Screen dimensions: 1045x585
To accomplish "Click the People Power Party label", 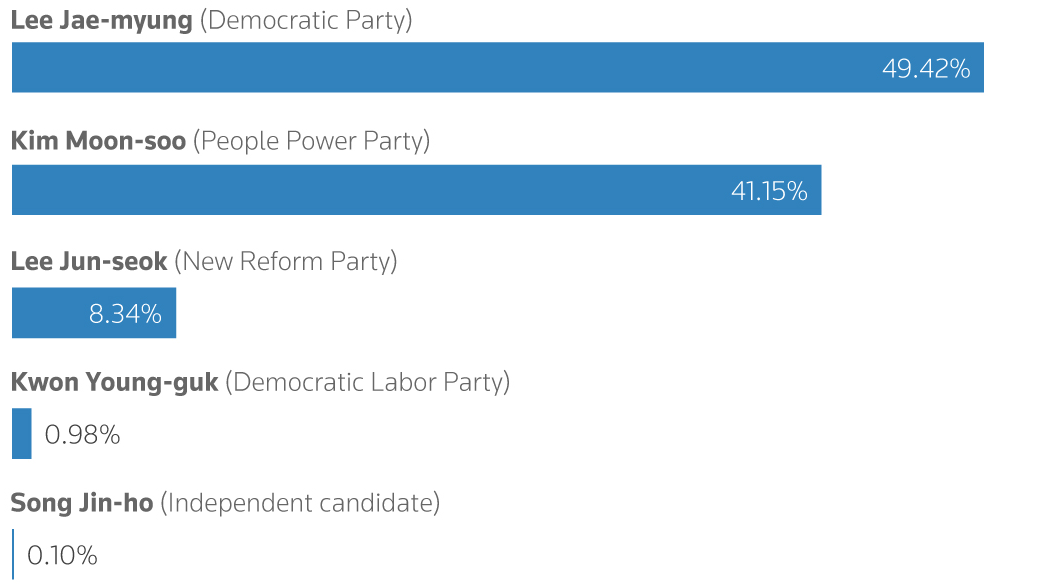I will 311,141.
